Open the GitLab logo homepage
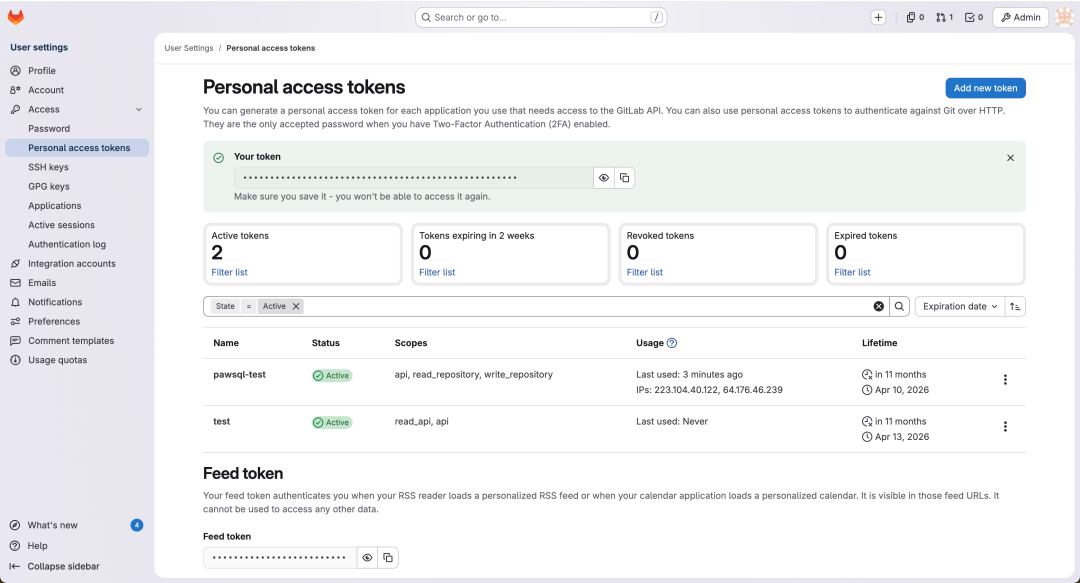This screenshot has height=583, width=1080. (16, 17)
